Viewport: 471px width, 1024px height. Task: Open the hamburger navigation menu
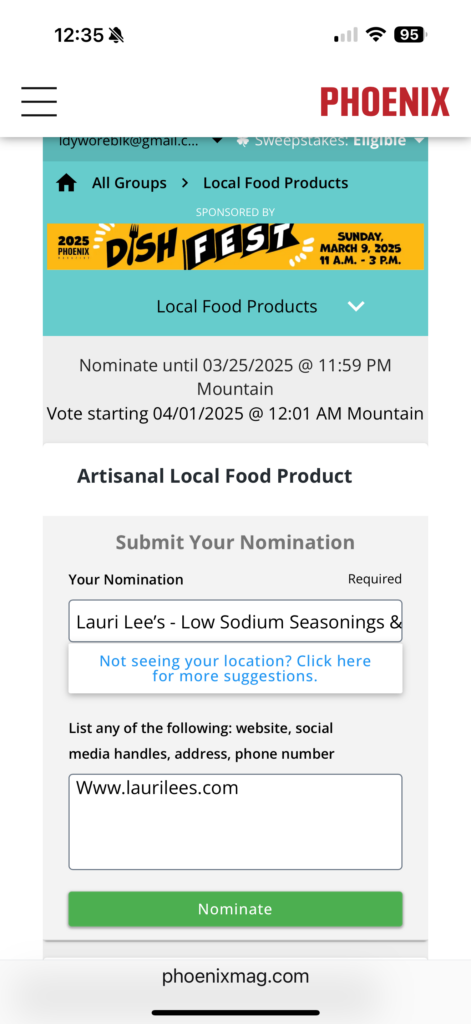(x=39, y=101)
